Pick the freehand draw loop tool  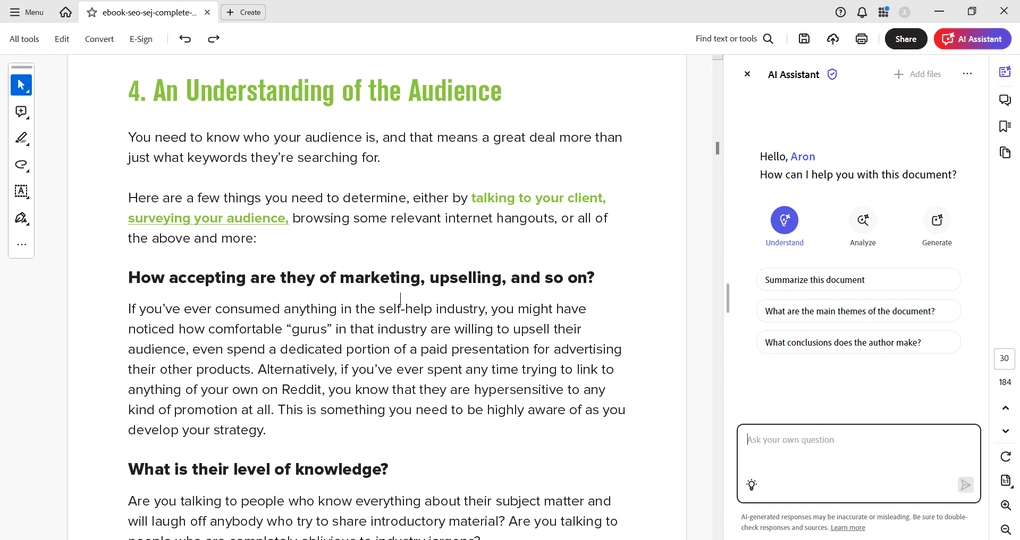click(x=21, y=165)
